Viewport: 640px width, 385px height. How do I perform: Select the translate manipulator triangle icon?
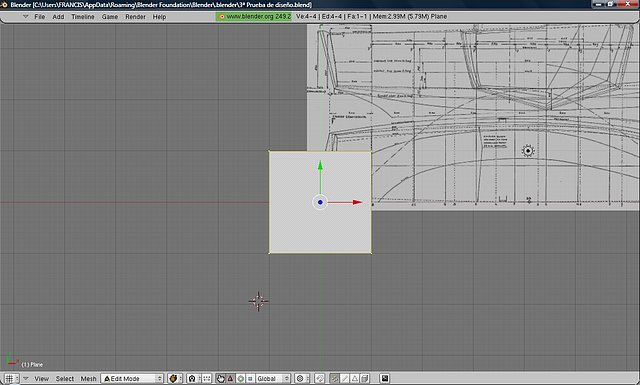pyautogui.click(x=230, y=378)
